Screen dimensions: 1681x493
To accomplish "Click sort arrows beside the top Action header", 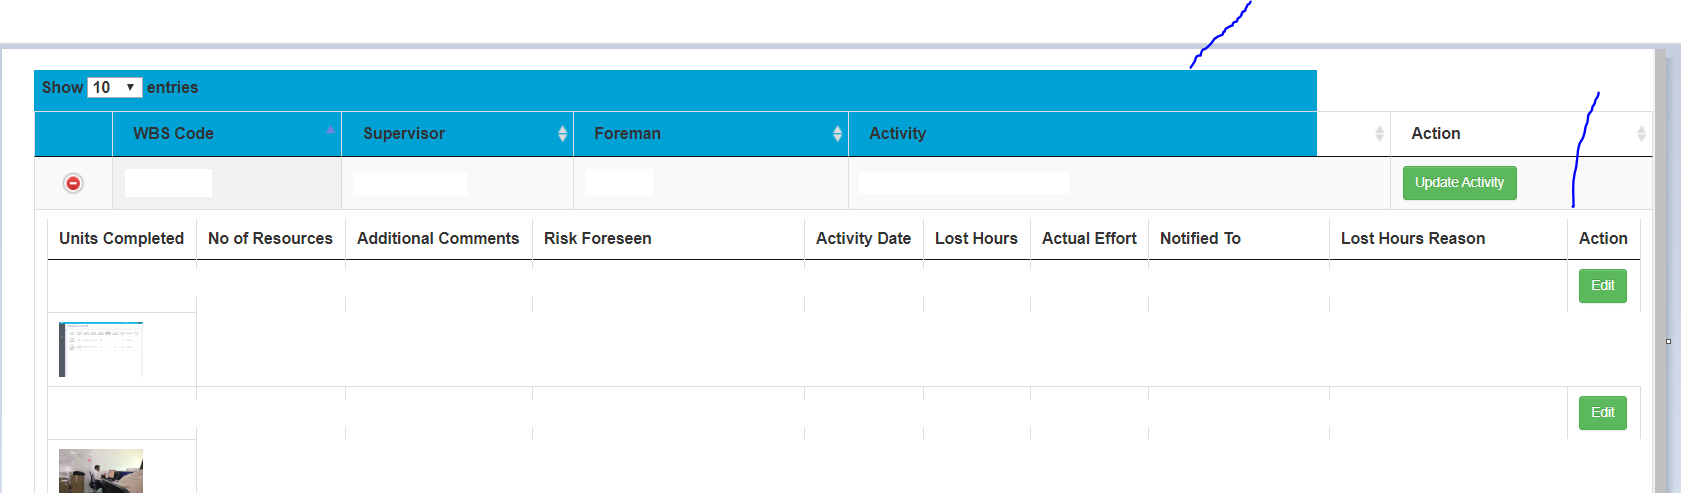I will pos(1641,134).
